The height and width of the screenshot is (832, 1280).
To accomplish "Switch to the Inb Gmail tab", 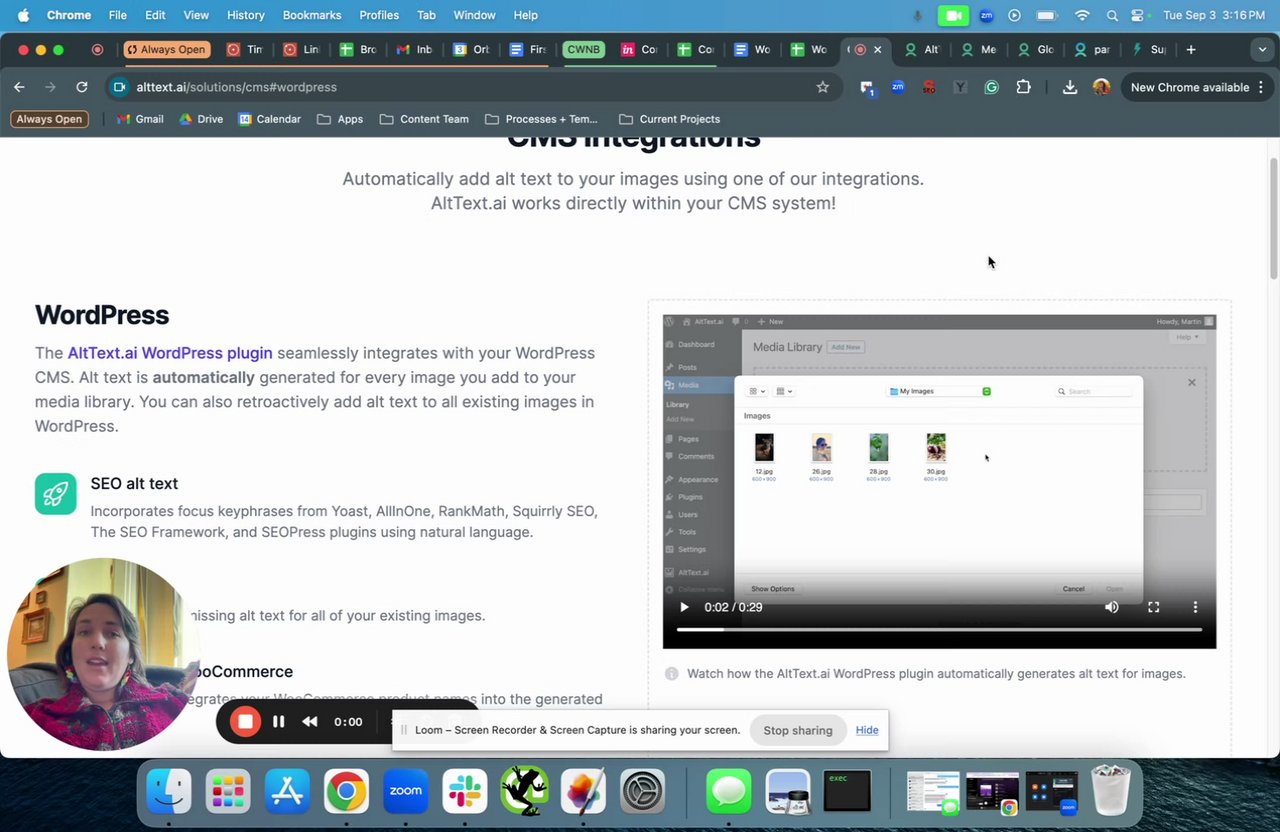I will pyautogui.click(x=413, y=49).
